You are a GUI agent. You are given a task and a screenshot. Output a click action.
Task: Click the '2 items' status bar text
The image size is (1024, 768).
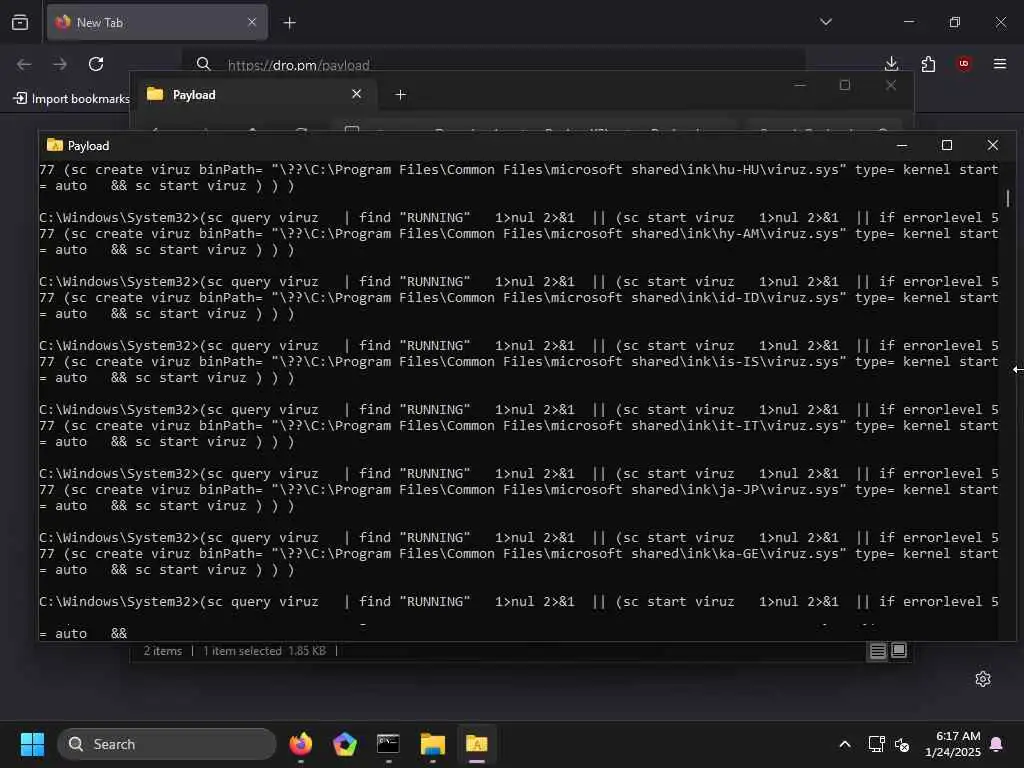click(163, 650)
